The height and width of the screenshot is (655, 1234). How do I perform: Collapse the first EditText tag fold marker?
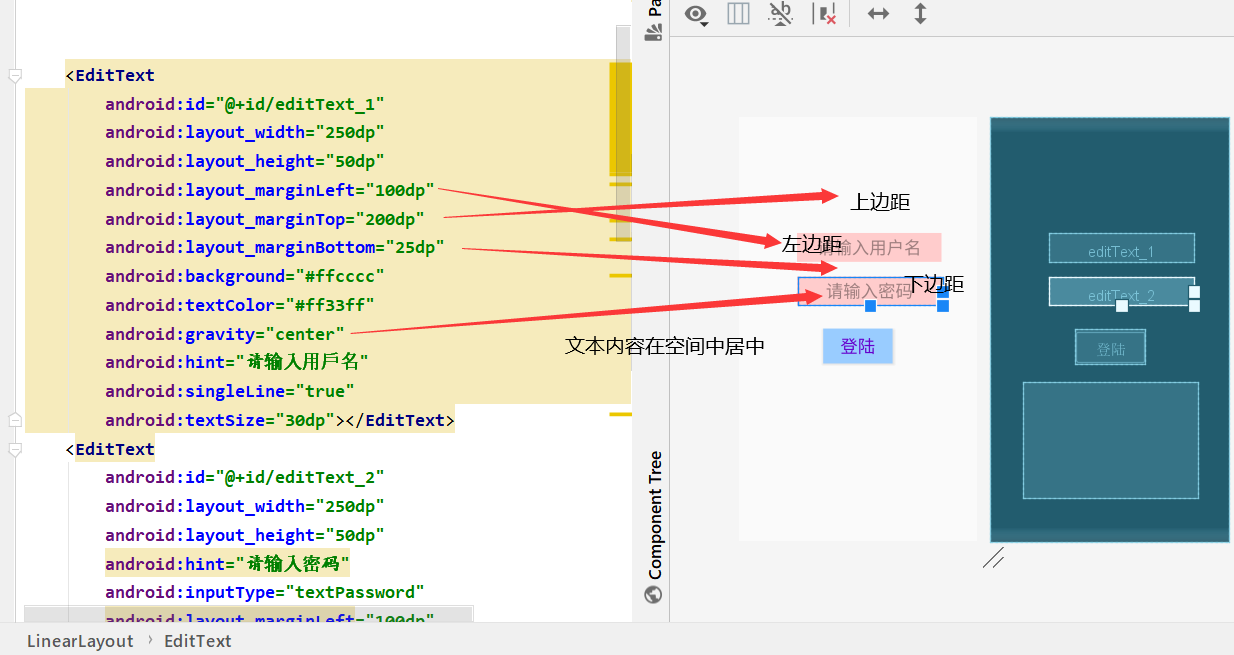pyautogui.click(x=14, y=75)
